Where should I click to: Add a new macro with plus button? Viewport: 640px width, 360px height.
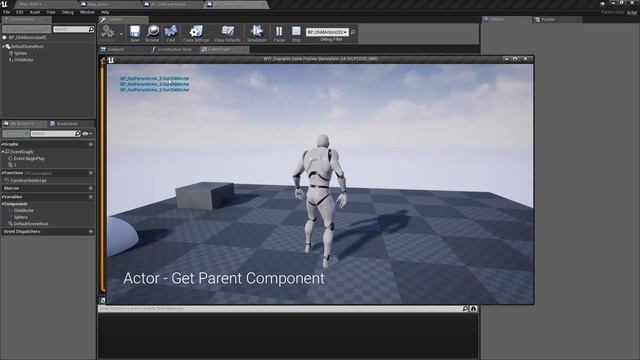pos(91,188)
